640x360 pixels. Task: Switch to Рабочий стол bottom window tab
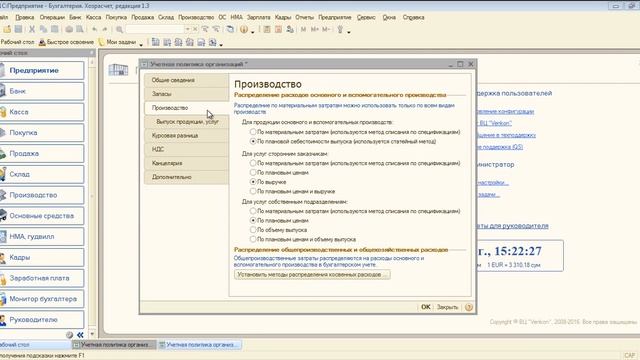click(35, 345)
